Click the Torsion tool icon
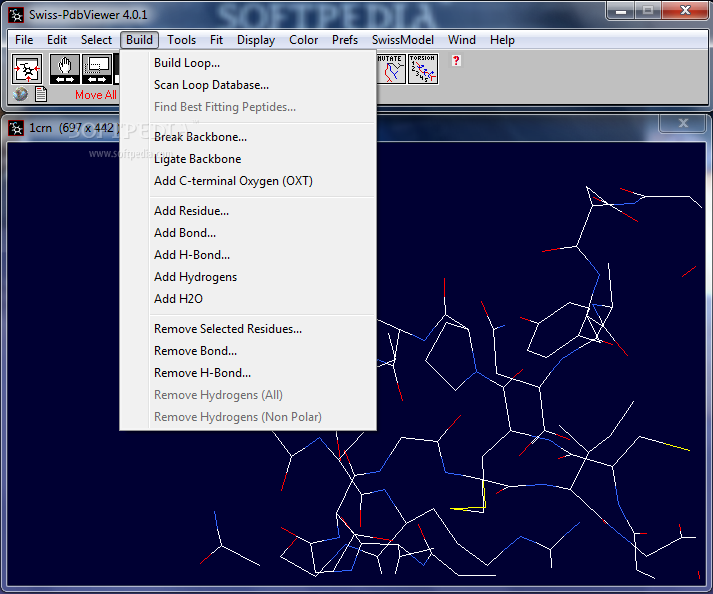 pyautogui.click(x=423, y=69)
